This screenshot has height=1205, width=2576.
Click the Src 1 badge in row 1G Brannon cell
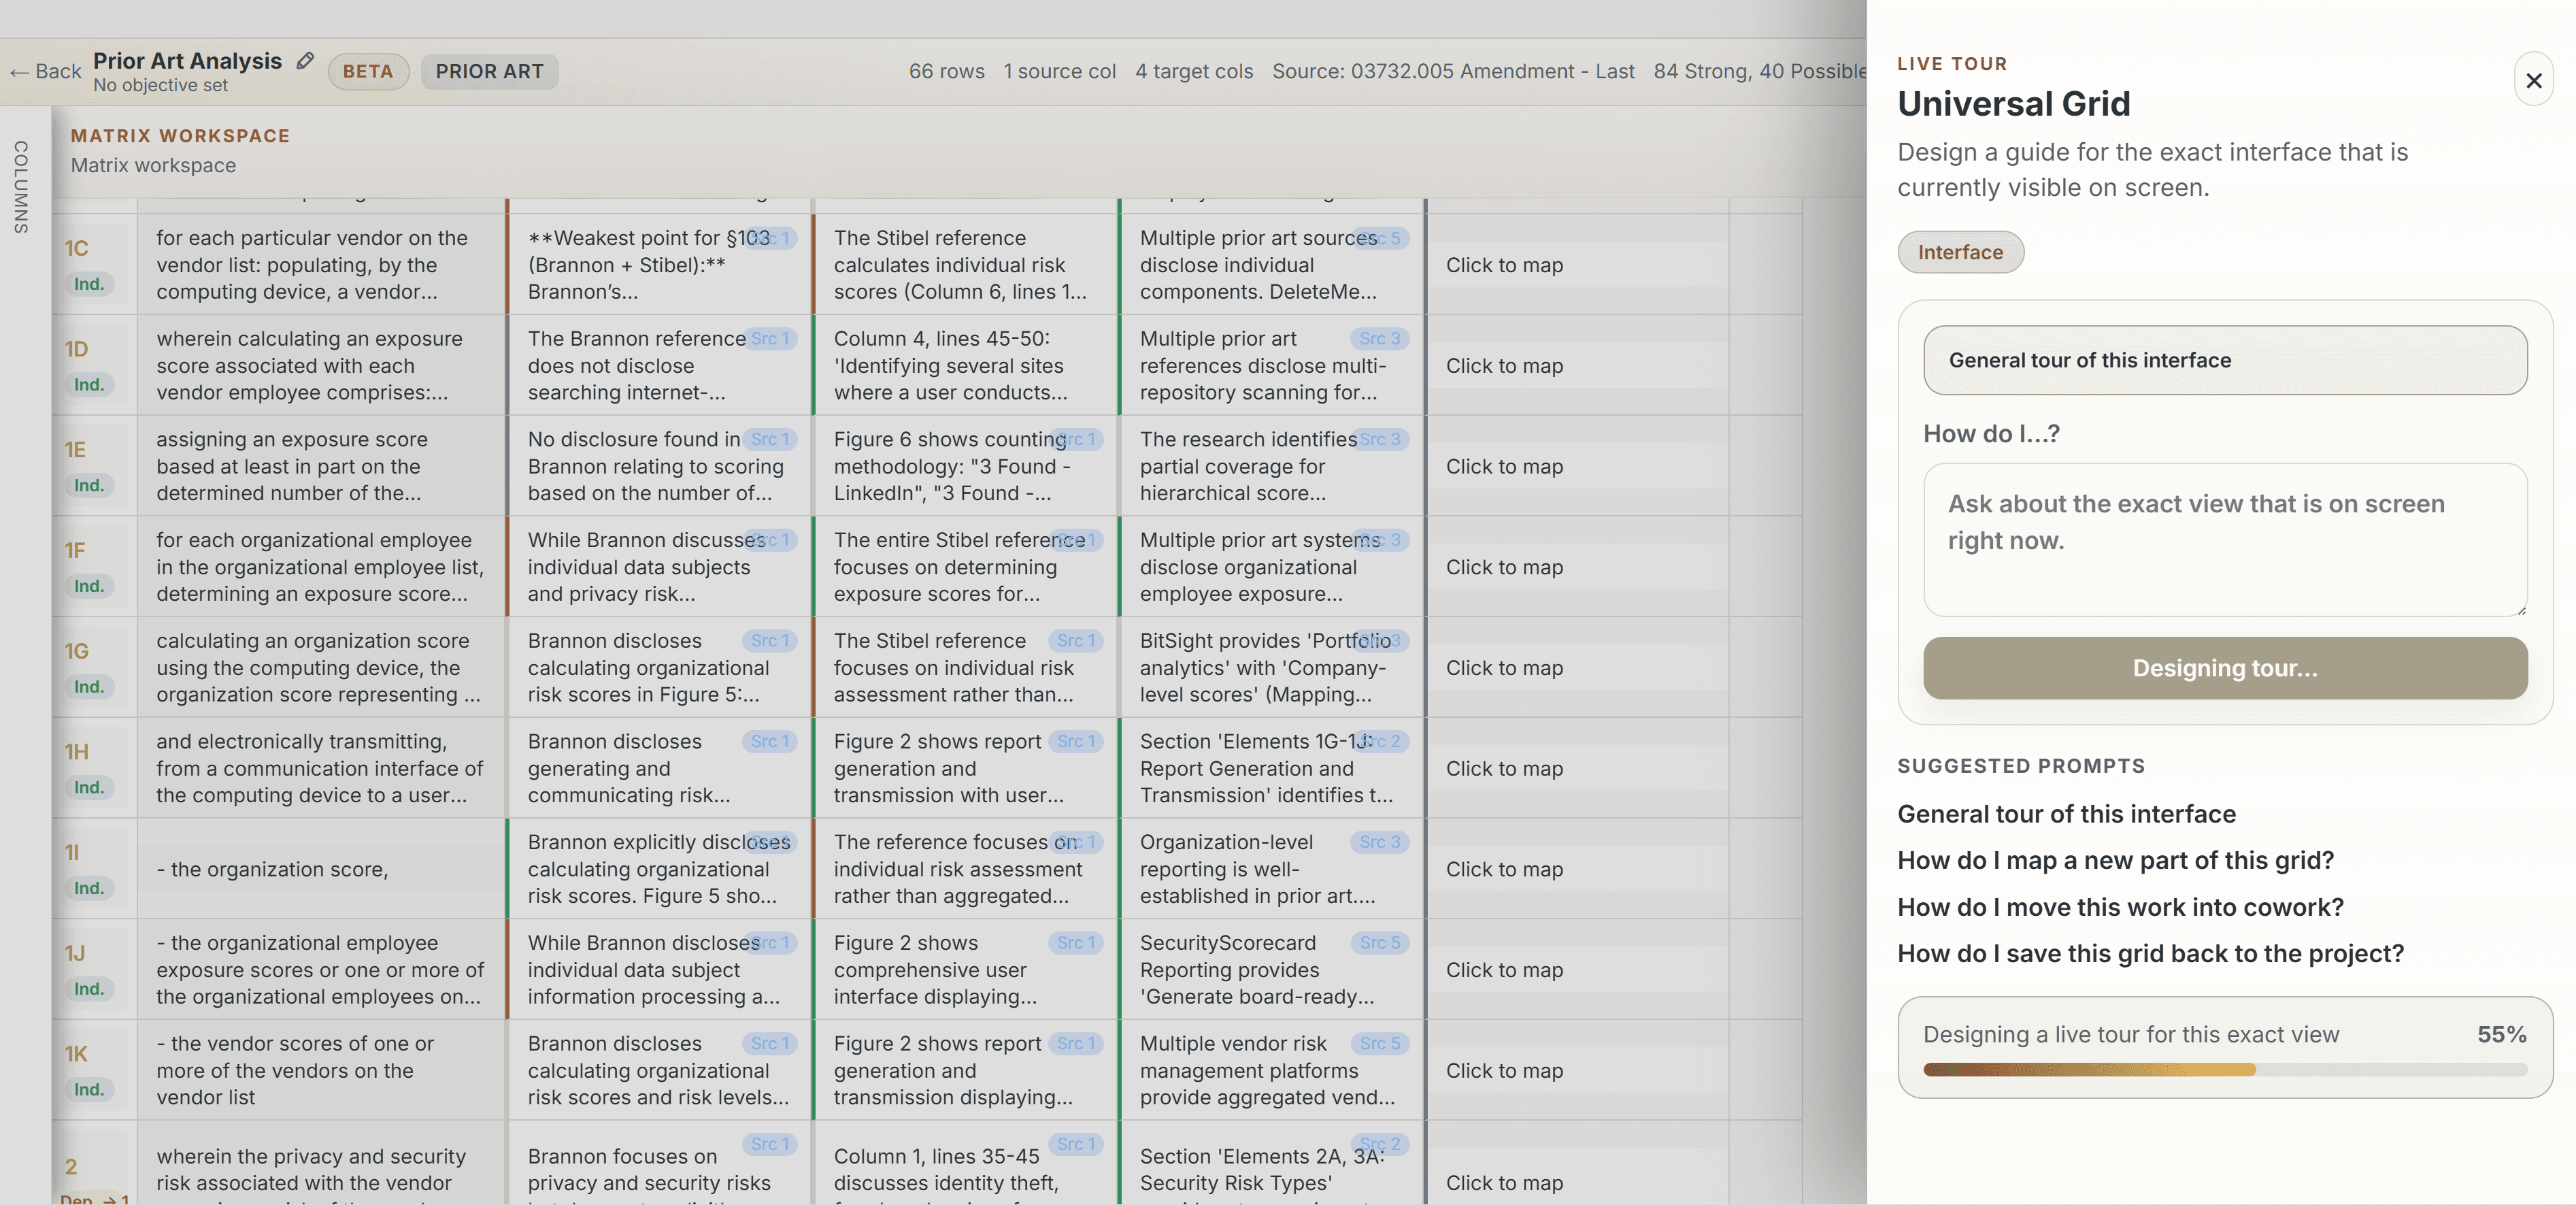point(769,640)
